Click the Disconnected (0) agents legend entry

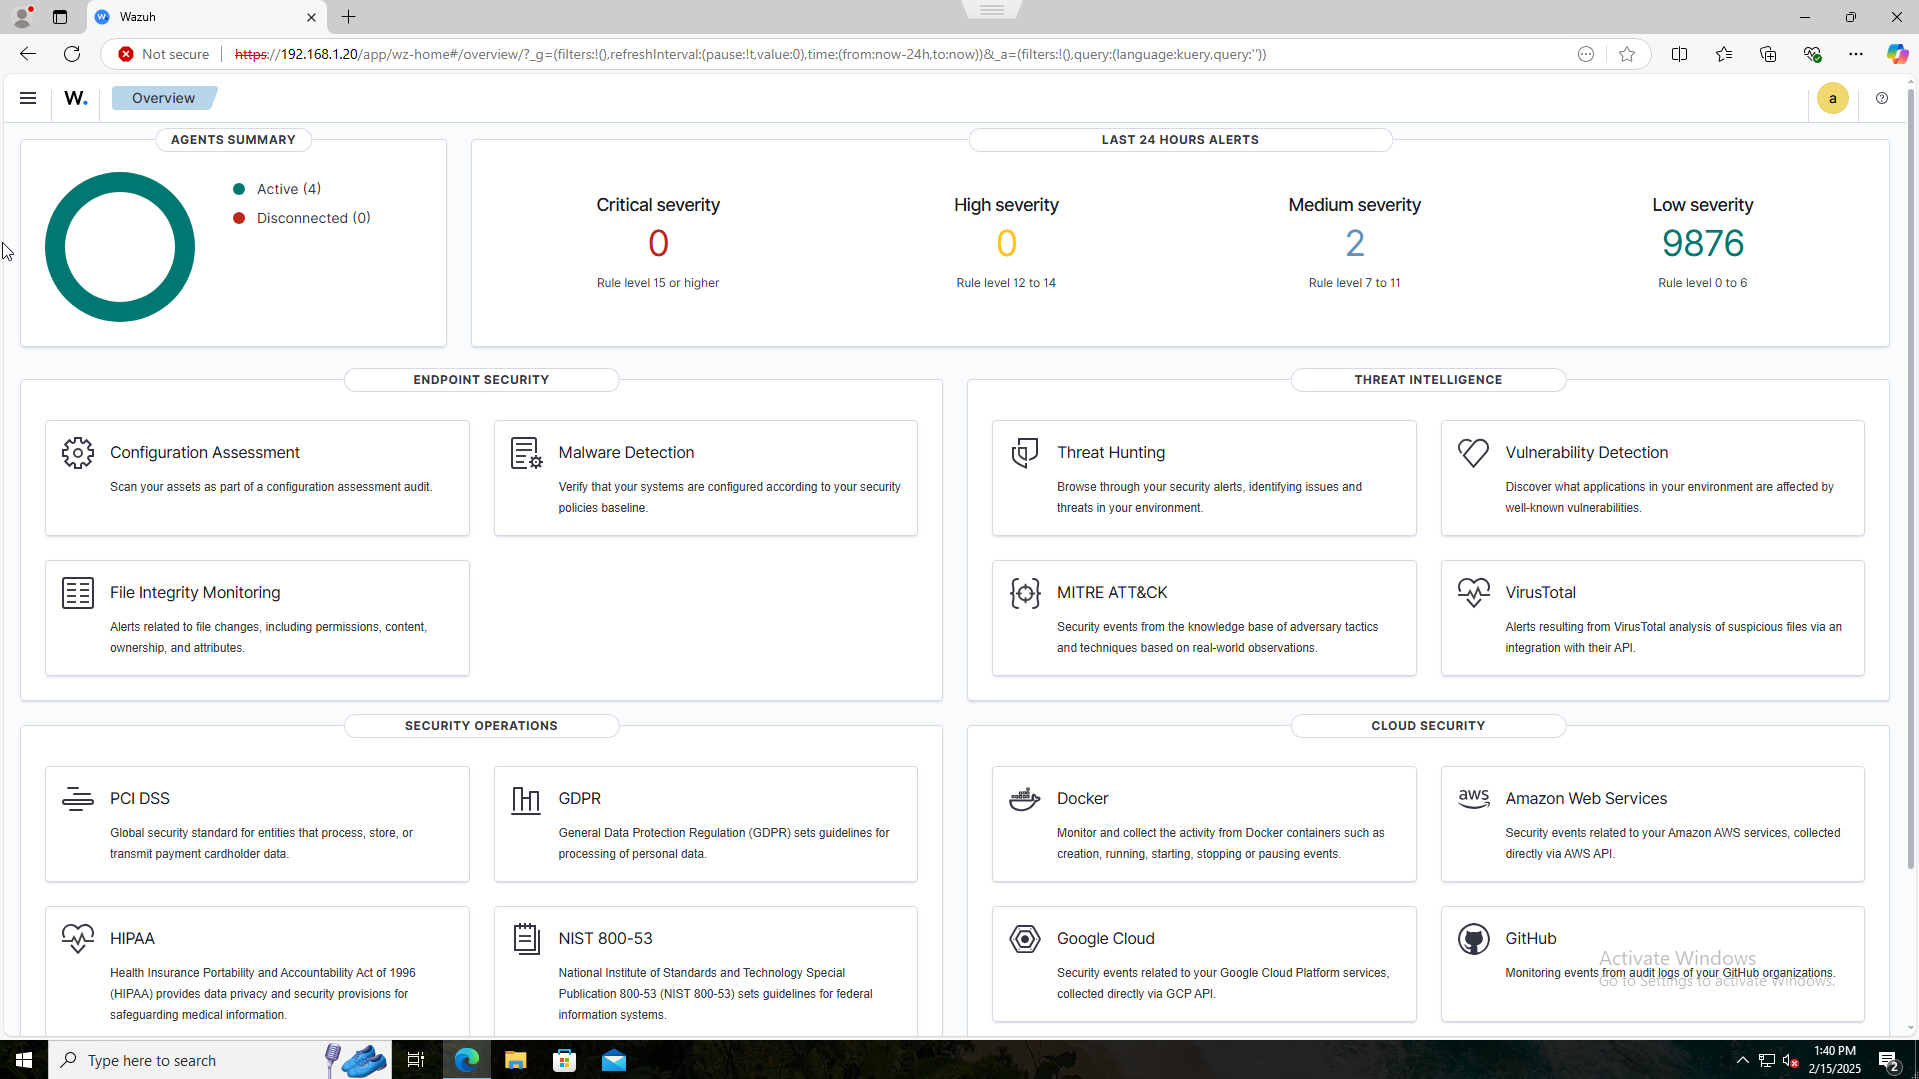point(302,218)
